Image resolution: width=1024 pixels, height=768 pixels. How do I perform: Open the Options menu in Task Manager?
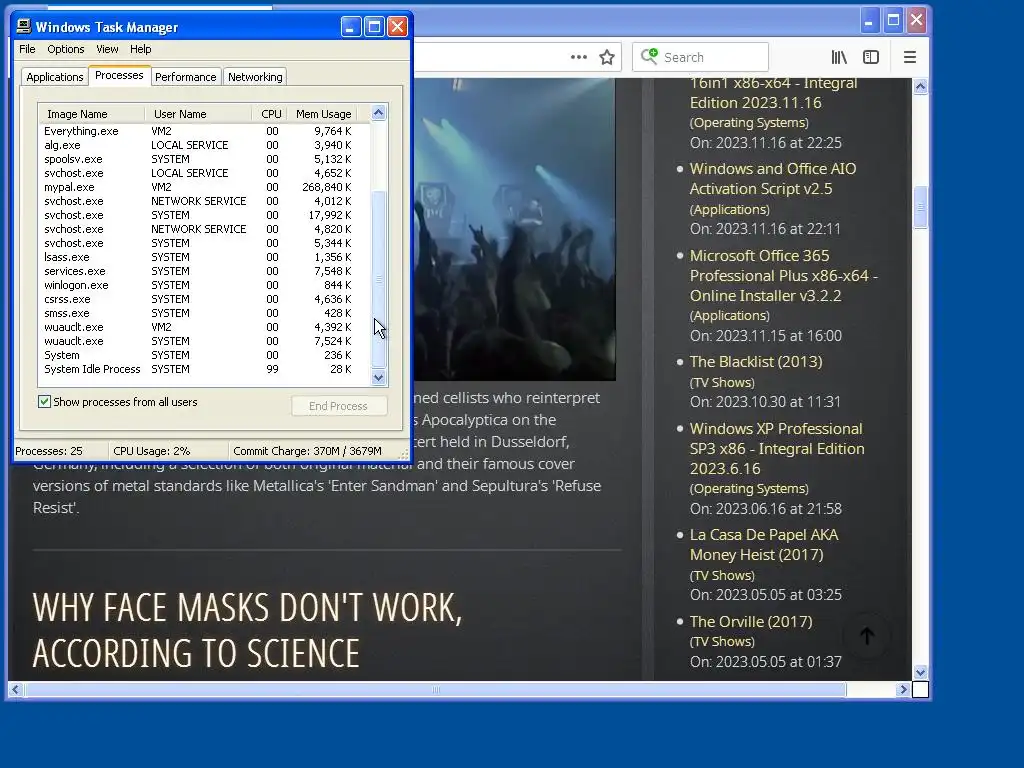[x=65, y=49]
